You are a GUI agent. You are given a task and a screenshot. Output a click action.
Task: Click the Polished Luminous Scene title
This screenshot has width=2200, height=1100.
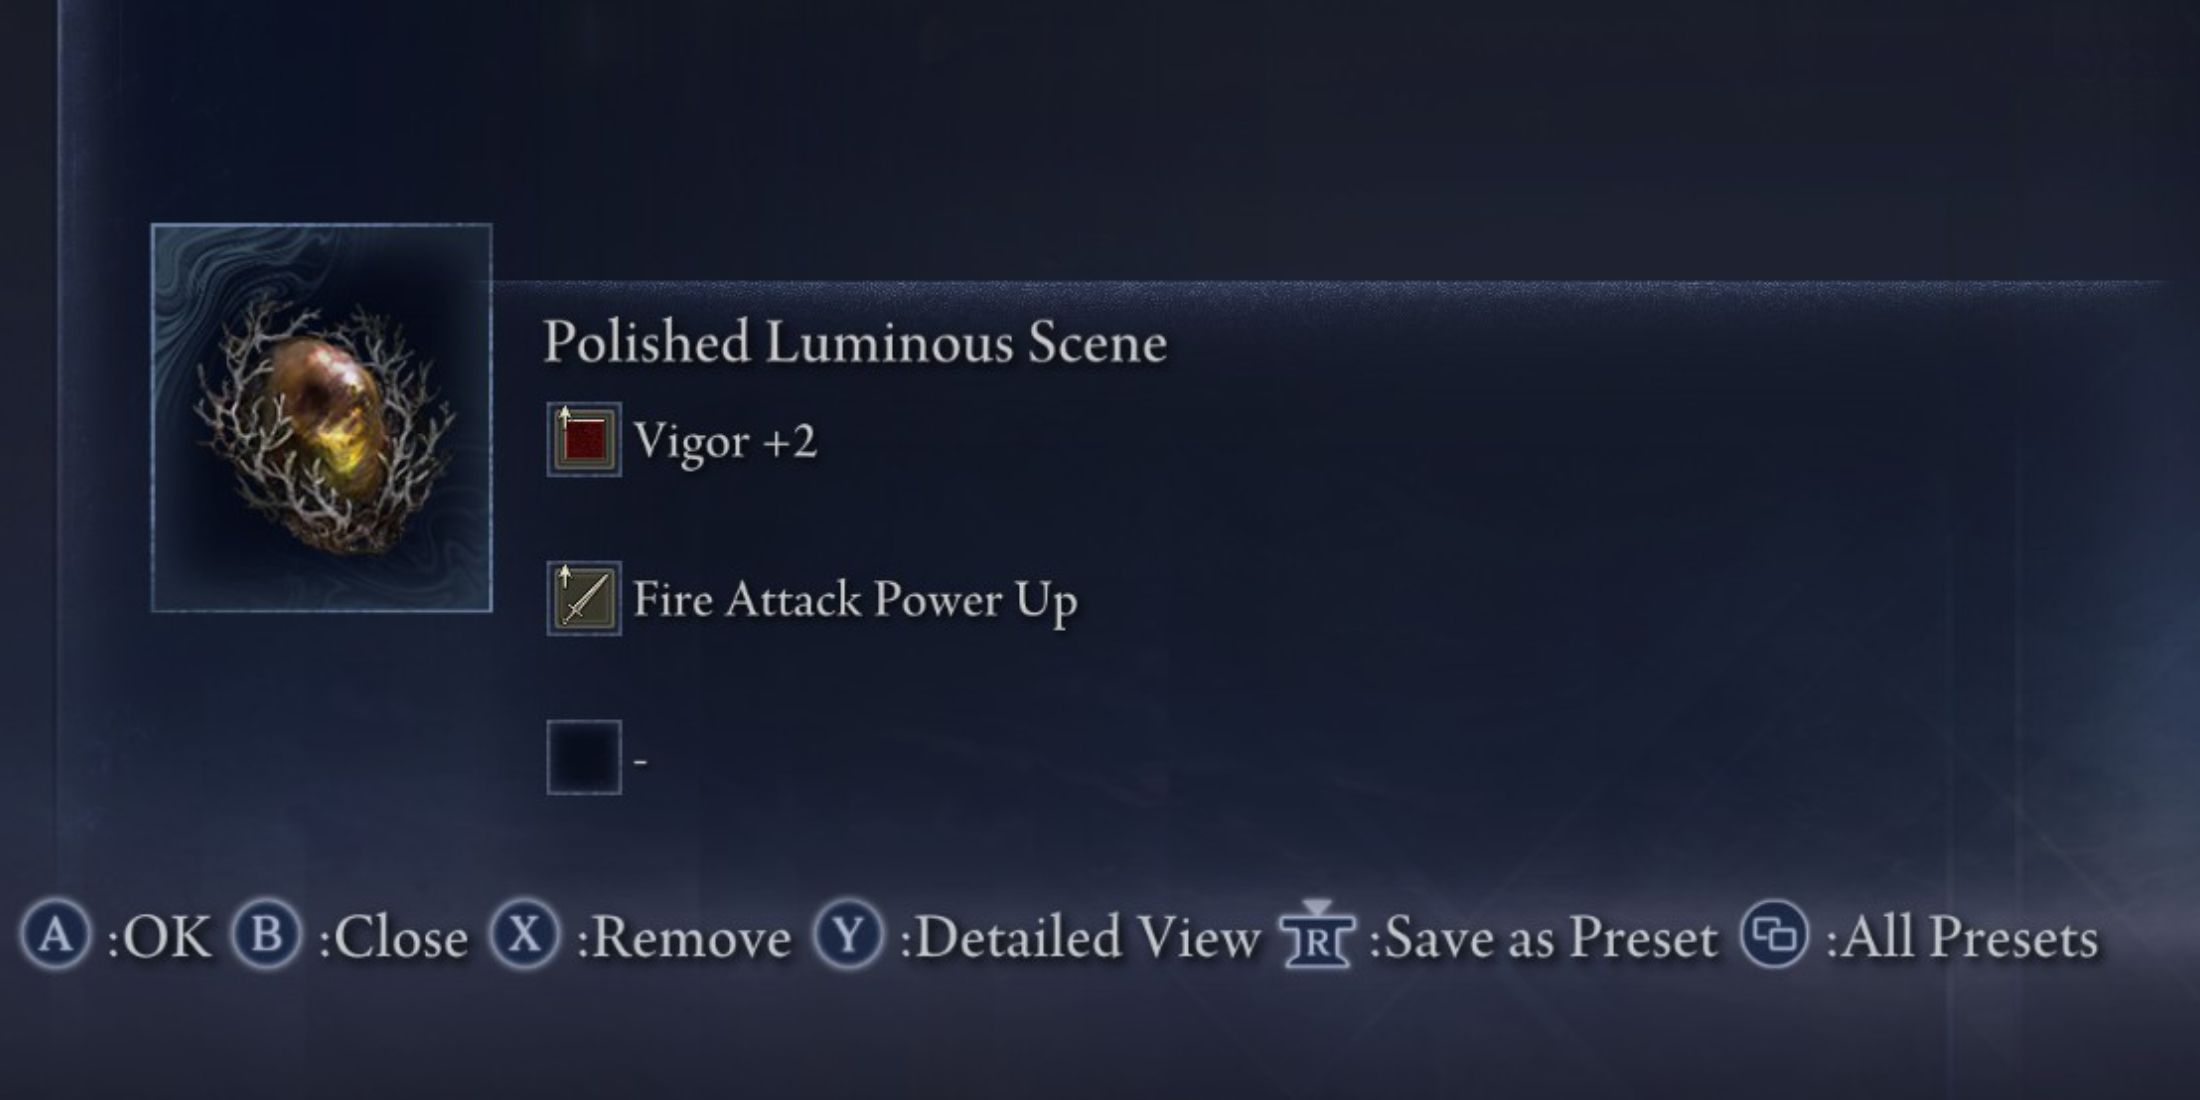coord(855,342)
